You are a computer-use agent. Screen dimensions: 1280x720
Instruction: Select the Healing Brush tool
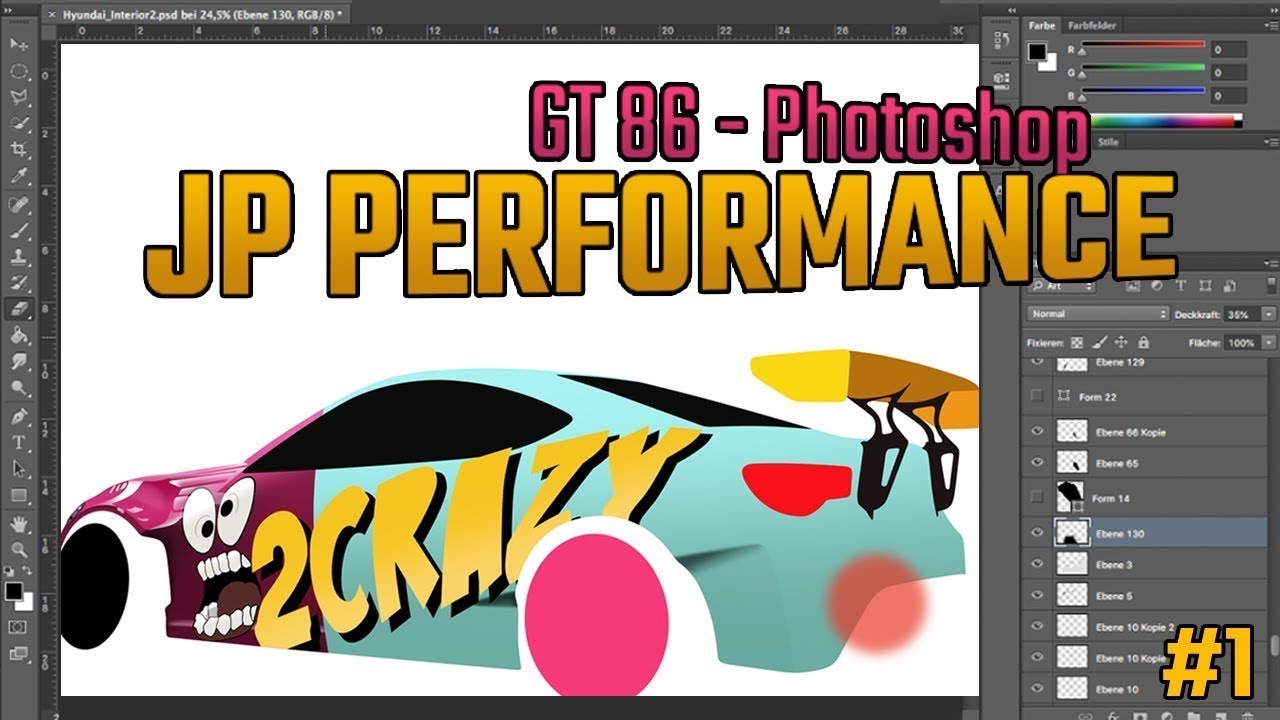19,204
